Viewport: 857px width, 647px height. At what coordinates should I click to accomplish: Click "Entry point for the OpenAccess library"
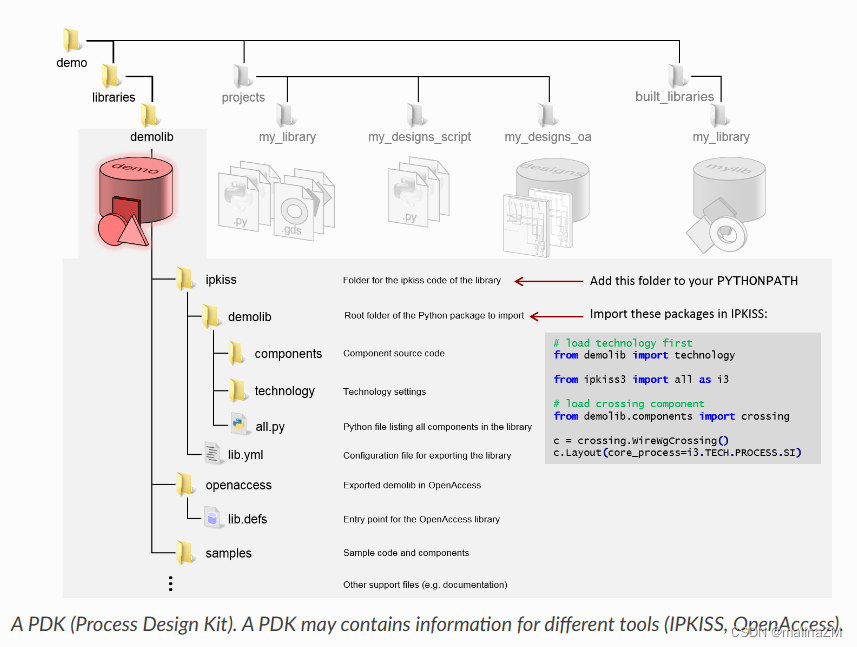(421, 519)
